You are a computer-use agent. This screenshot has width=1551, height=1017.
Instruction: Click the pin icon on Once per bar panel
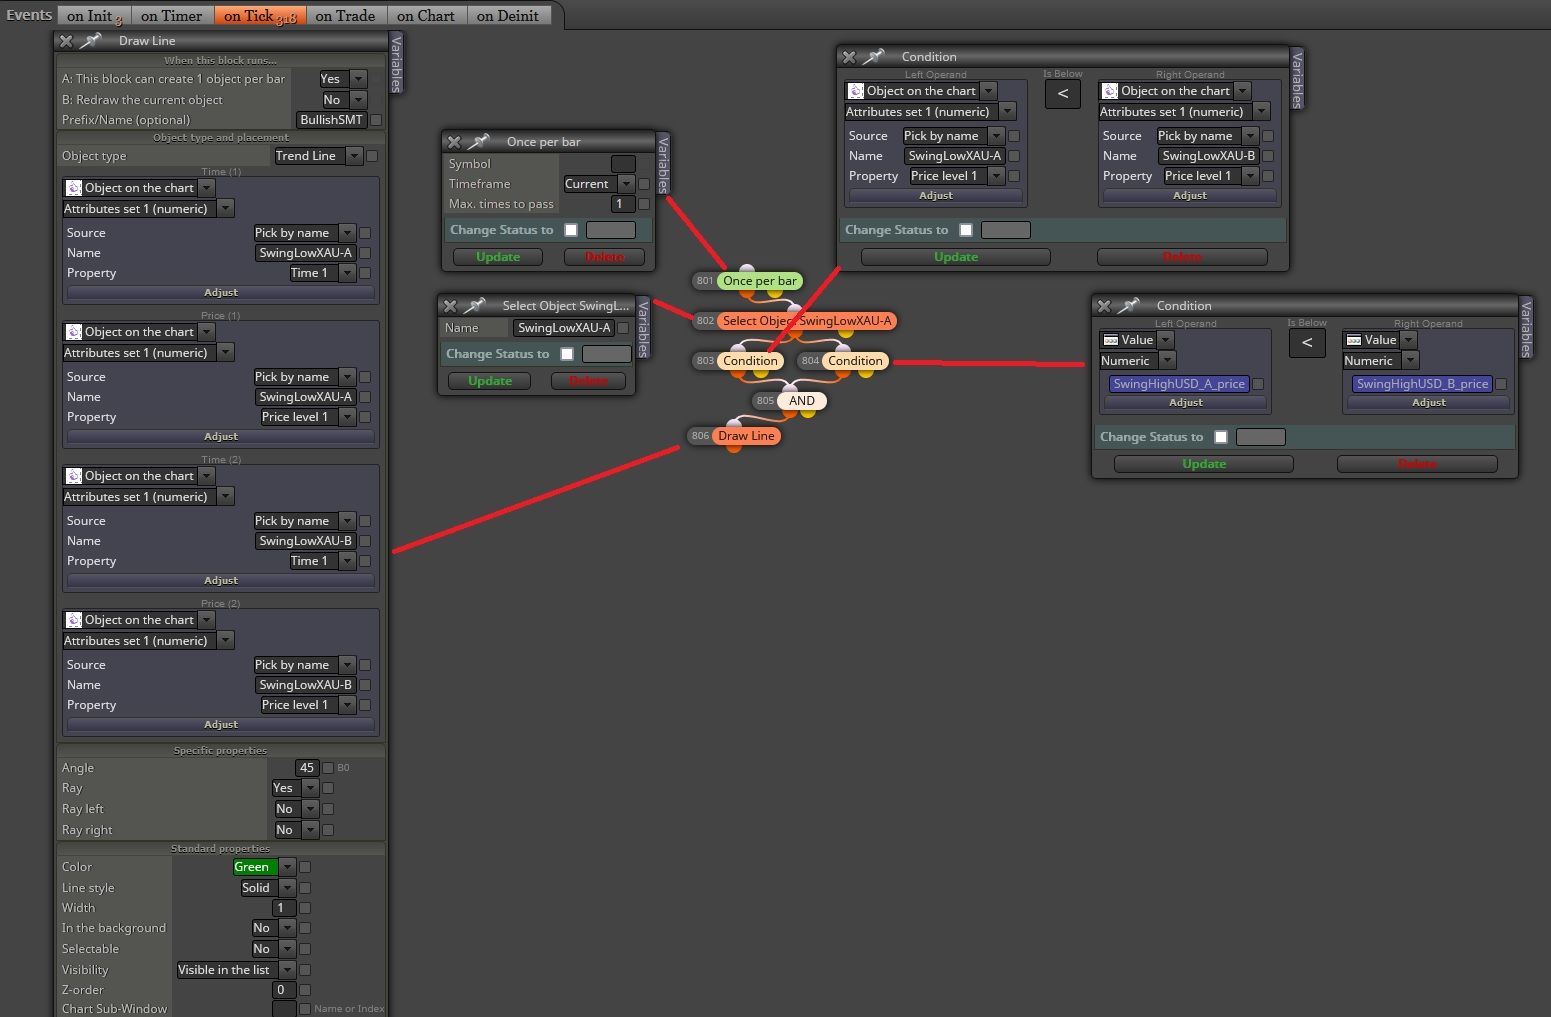478,142
